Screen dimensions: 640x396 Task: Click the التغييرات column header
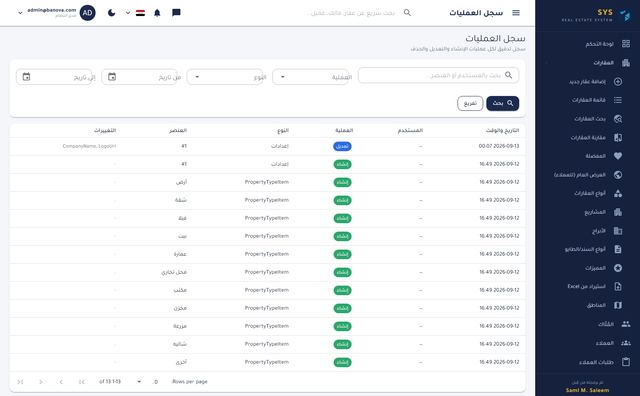click(x=105, y=130)
